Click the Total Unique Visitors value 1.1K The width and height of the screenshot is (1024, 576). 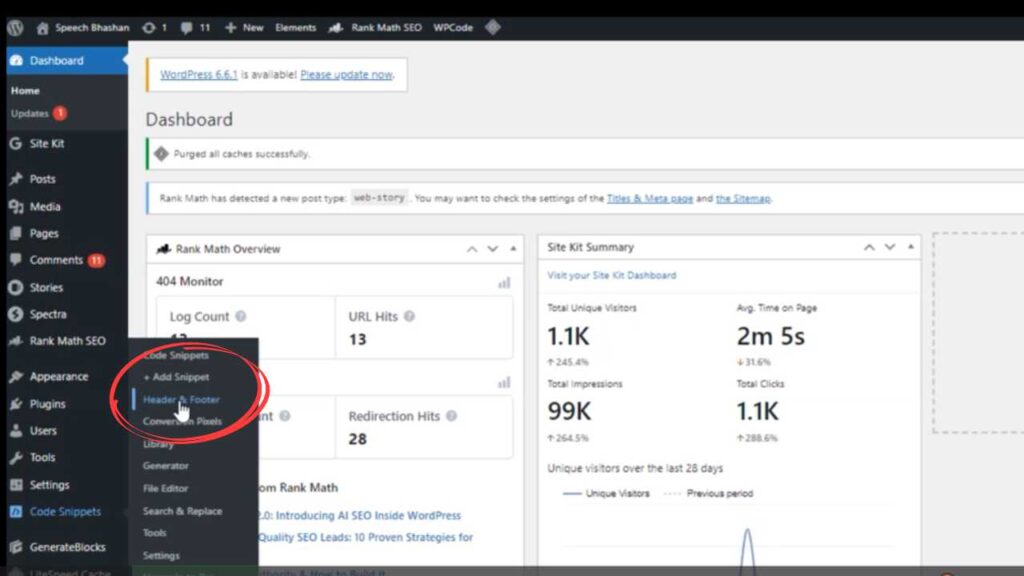coord(568,336)
